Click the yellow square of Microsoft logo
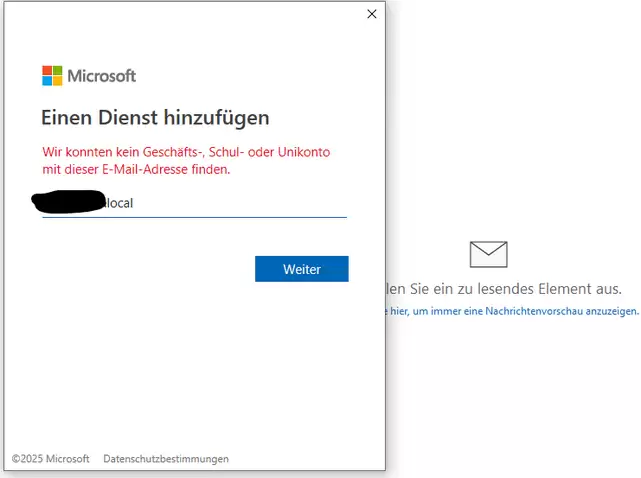Image resolution: width=641 pixels, height=478 pixels. [58, 81]
